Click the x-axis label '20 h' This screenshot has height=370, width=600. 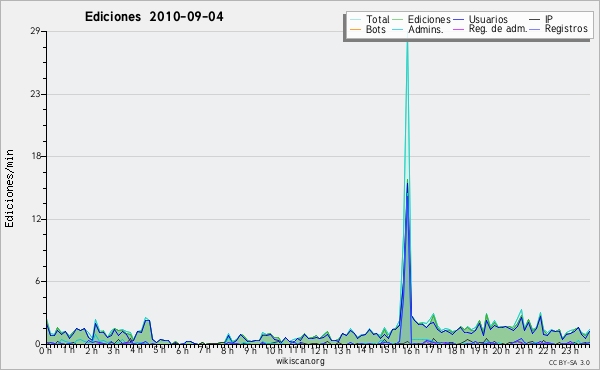500,350
